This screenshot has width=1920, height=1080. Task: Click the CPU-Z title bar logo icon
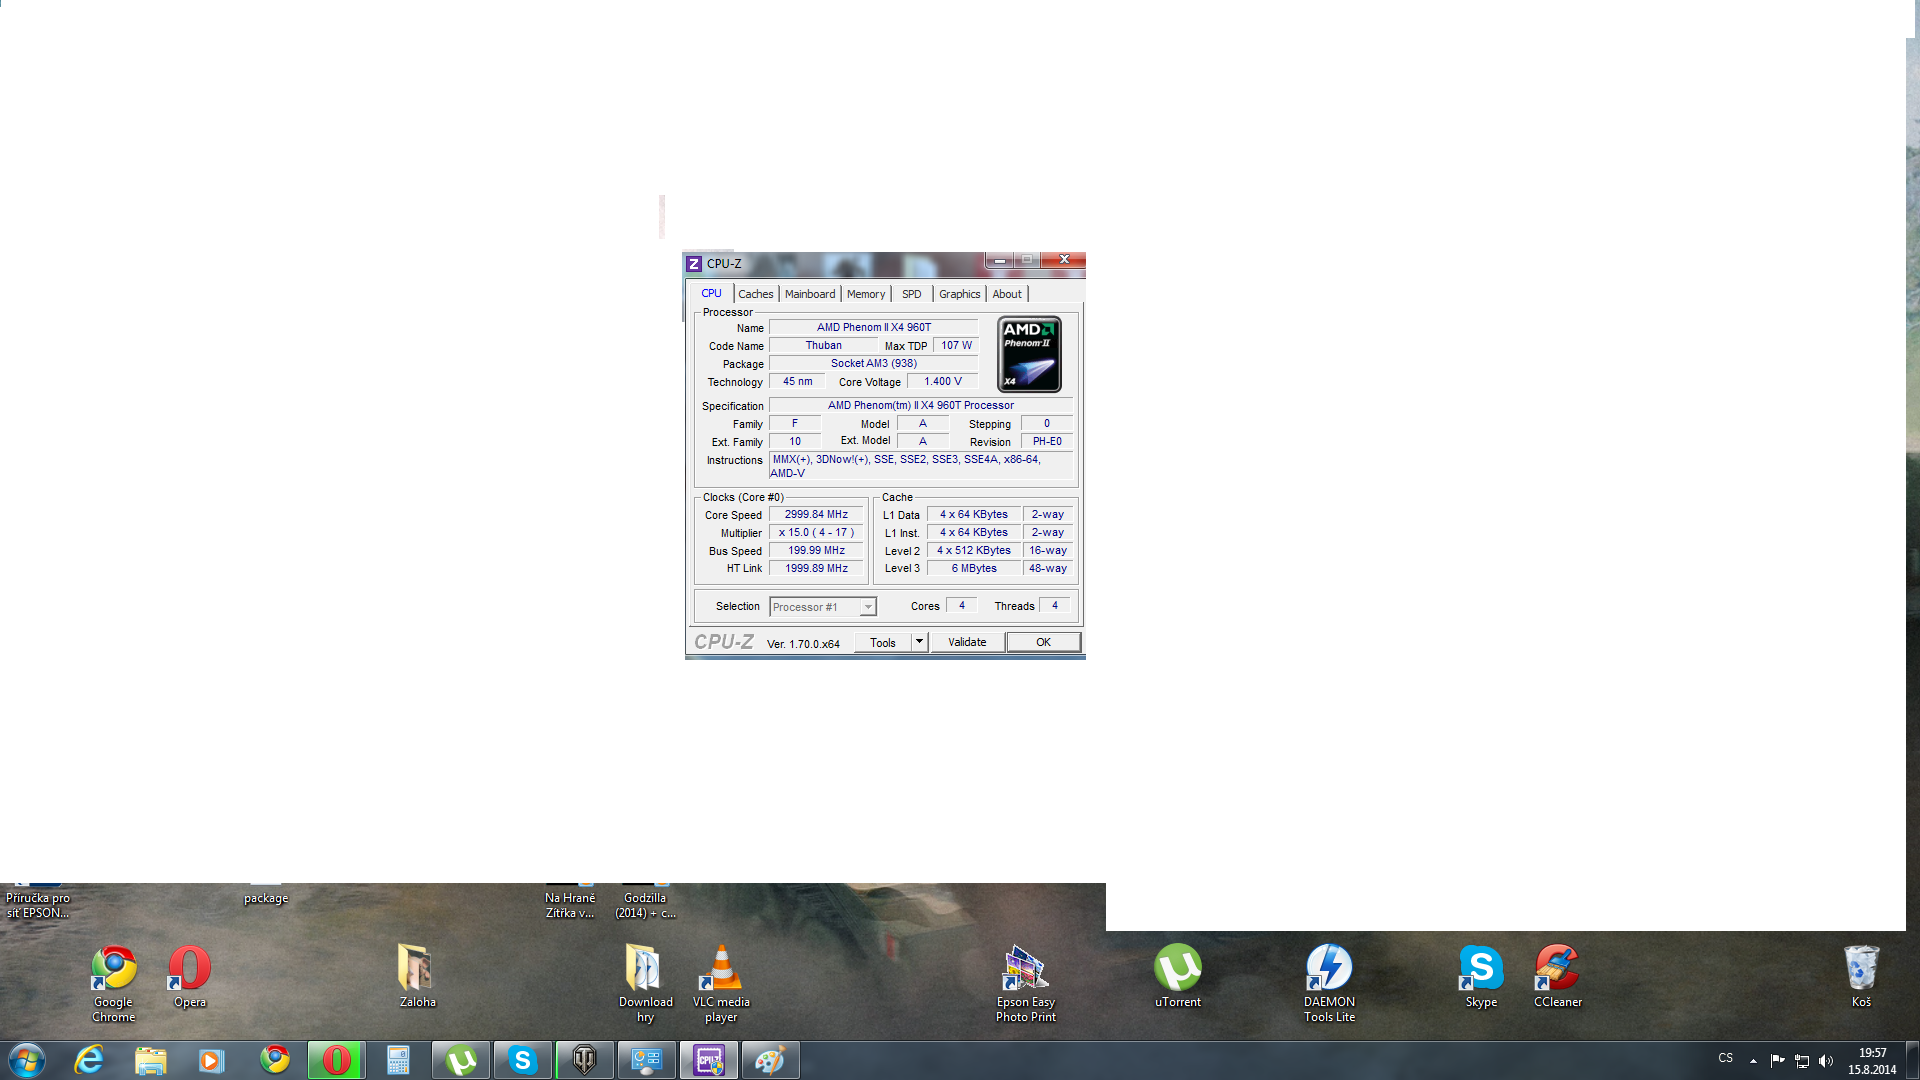(x=694, y=264)
